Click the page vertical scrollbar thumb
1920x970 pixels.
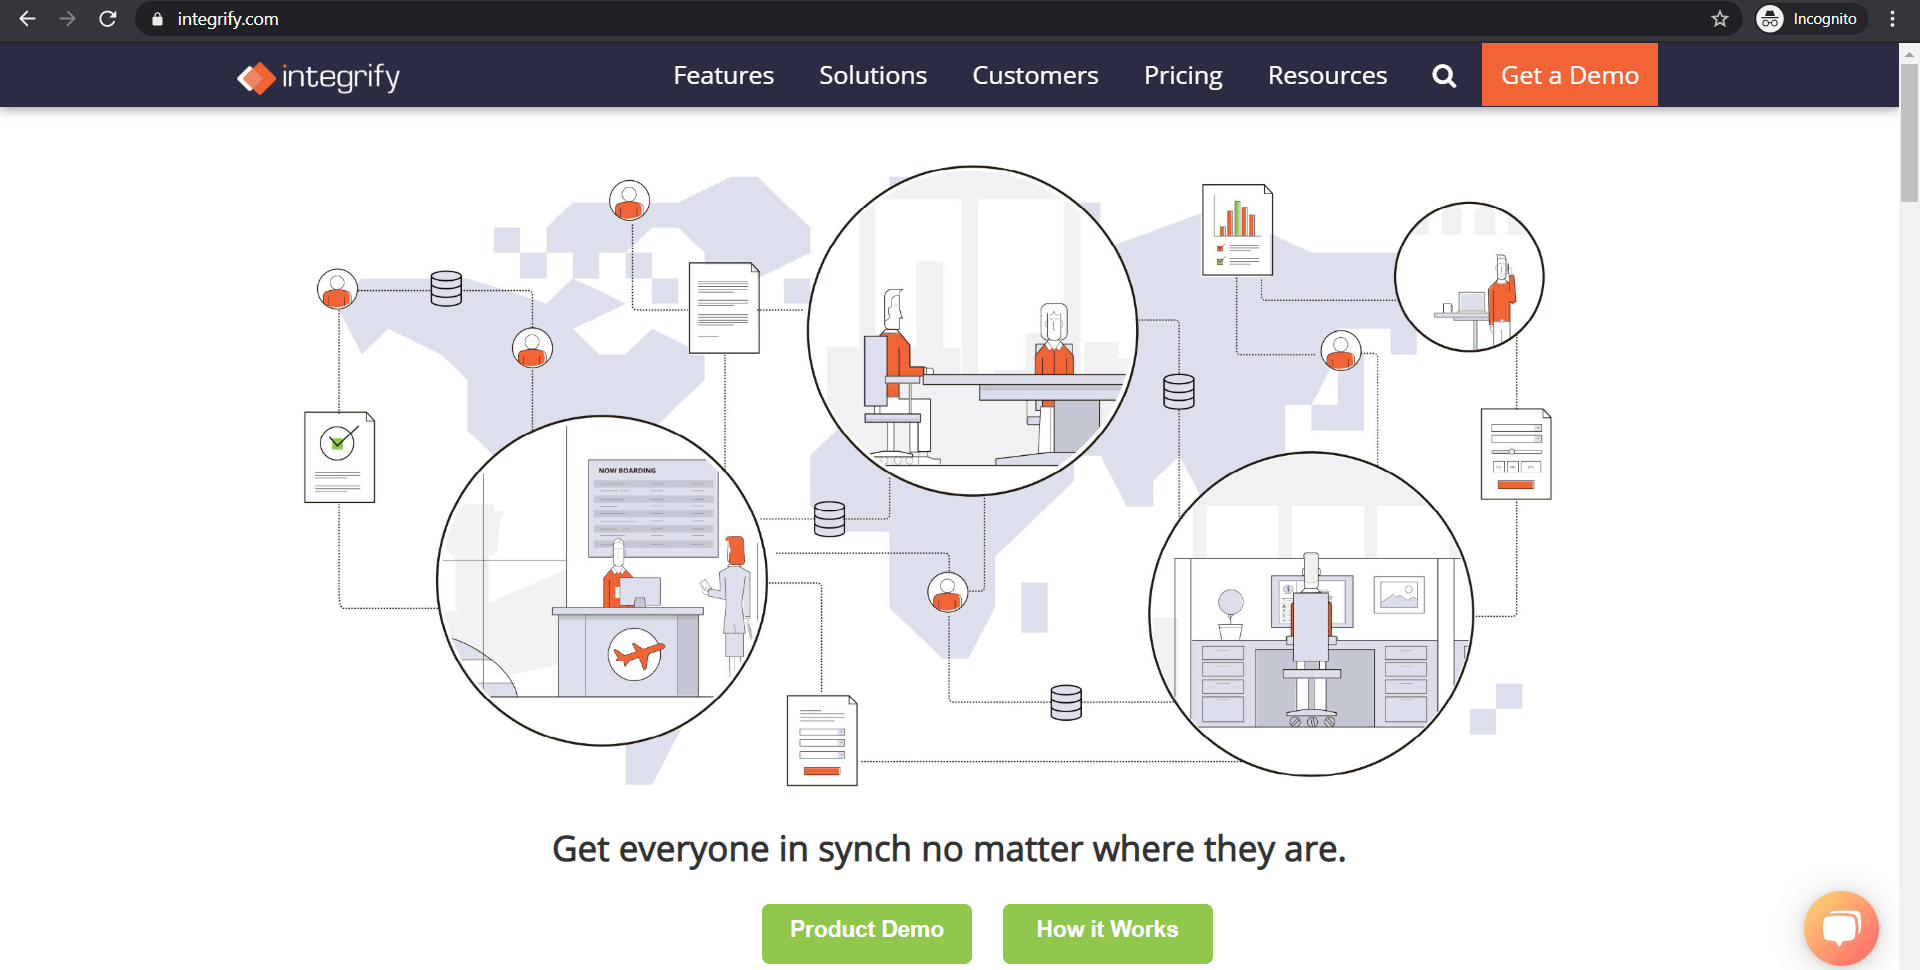point(1909,132)
